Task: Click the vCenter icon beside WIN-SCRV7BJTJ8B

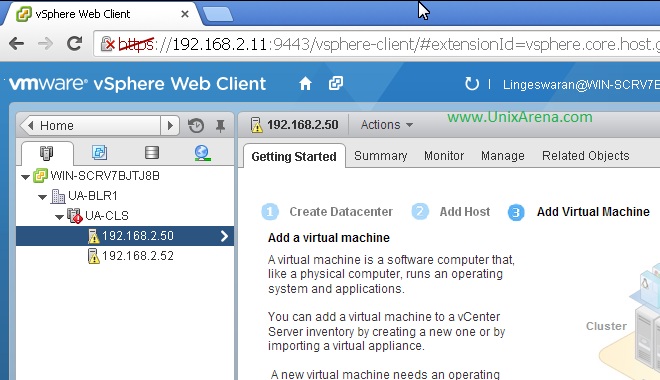Action: pyautogui.click(x=40, y=175)
